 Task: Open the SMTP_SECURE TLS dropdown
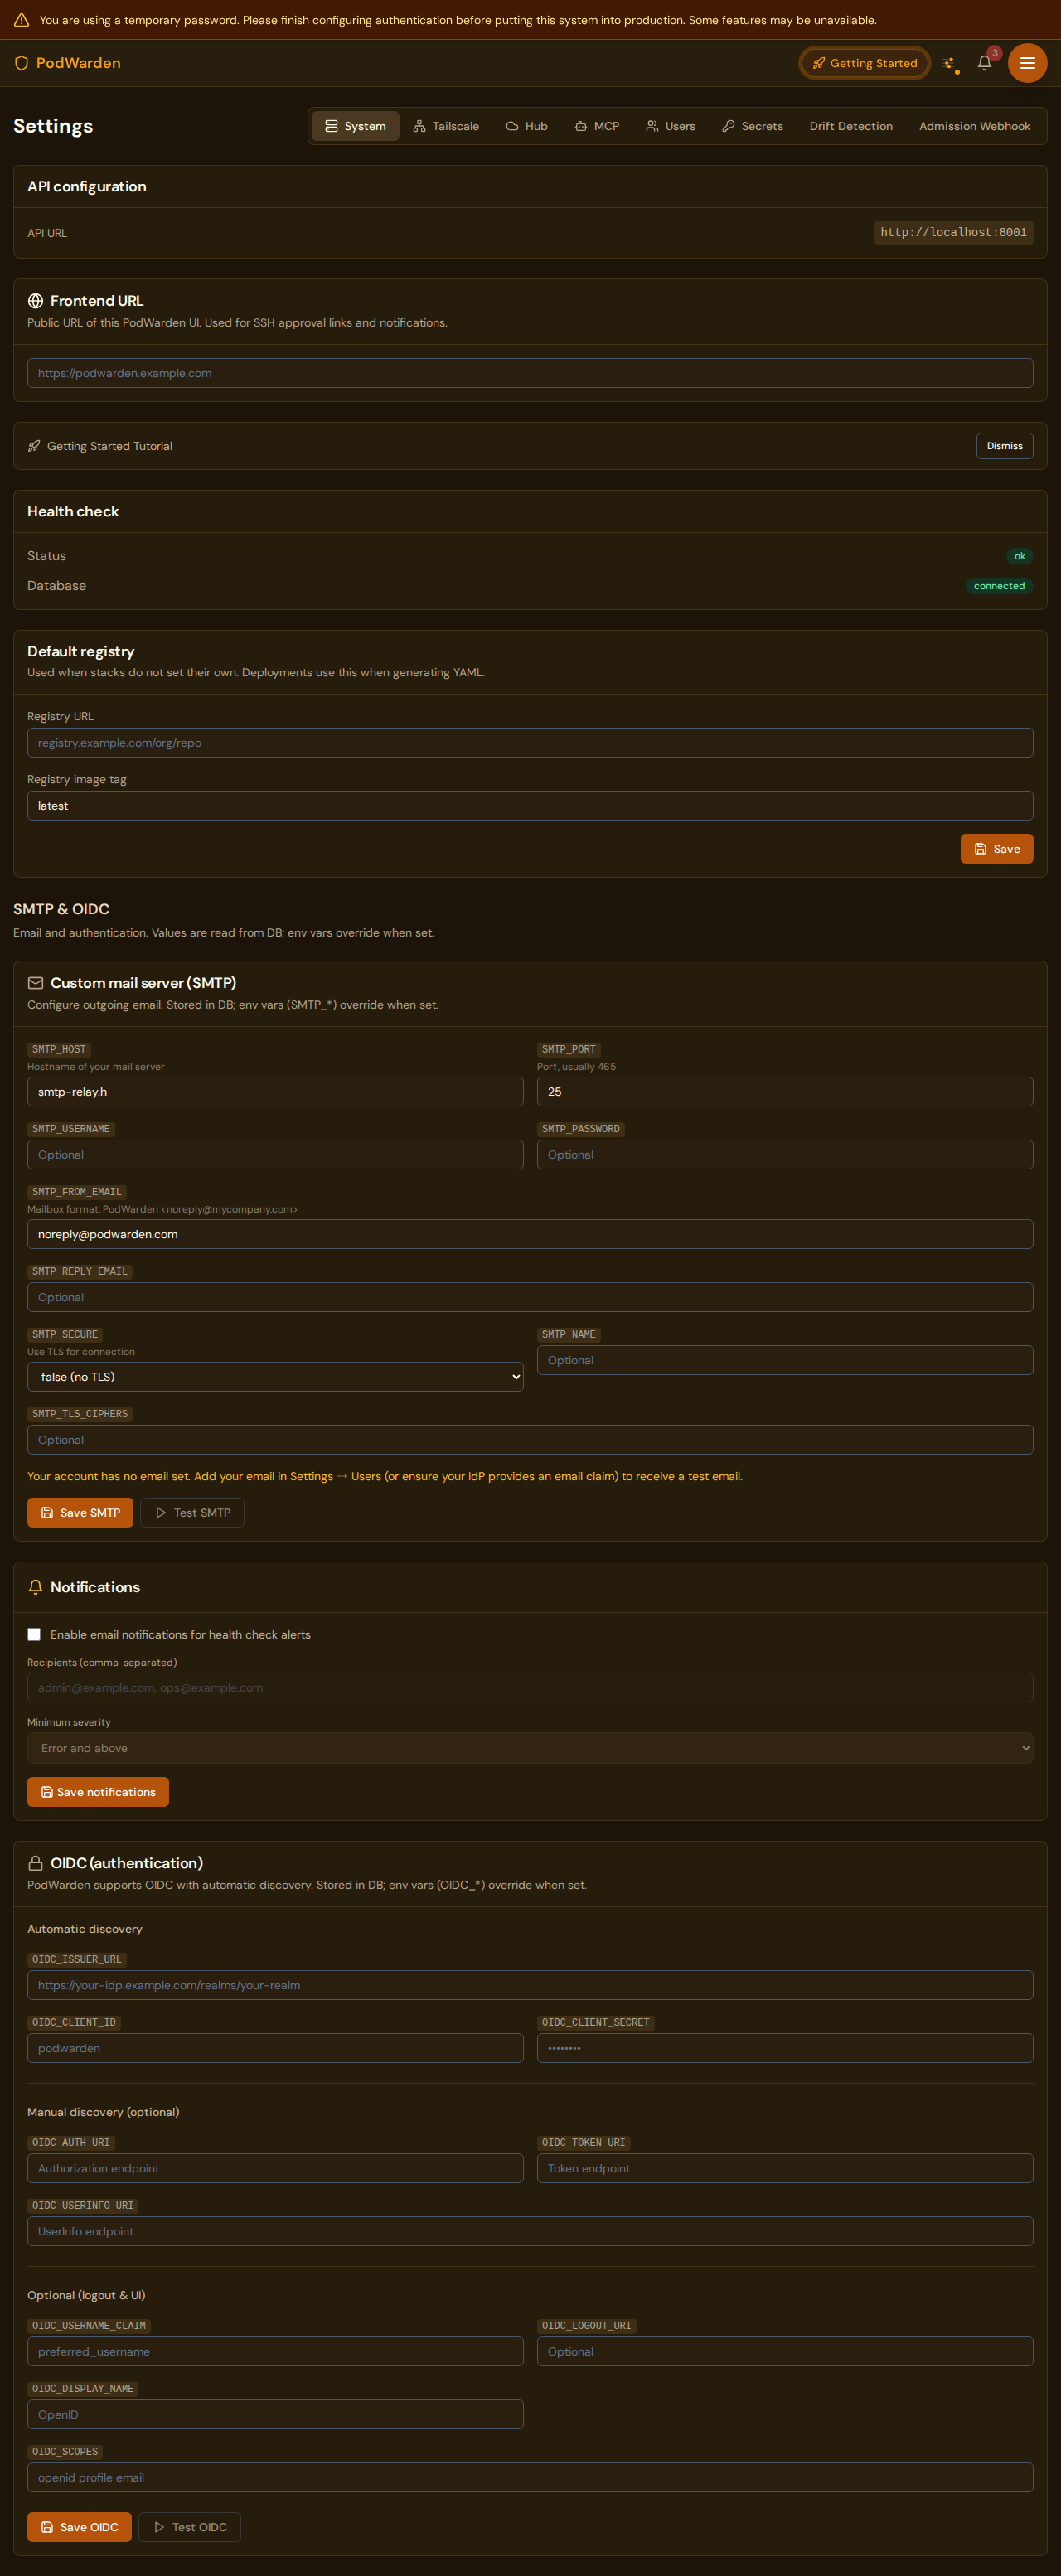coord(275,1377)
